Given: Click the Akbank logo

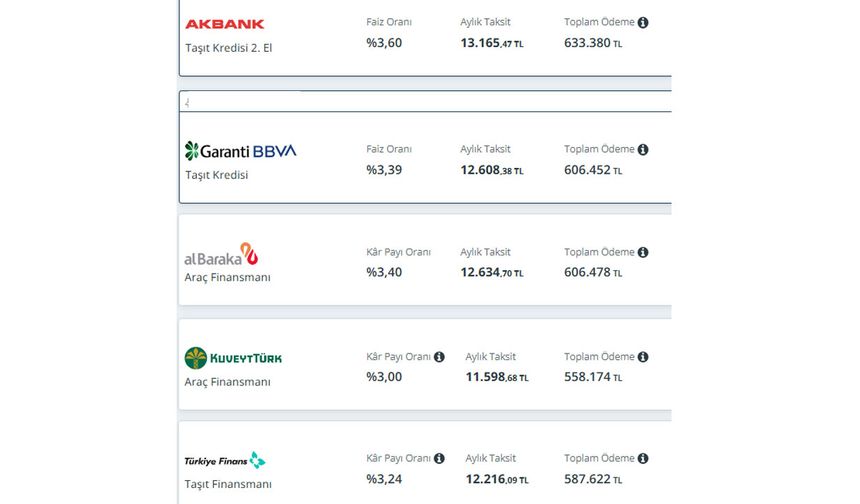Looking at the screenshot, I should pos(225,24).
